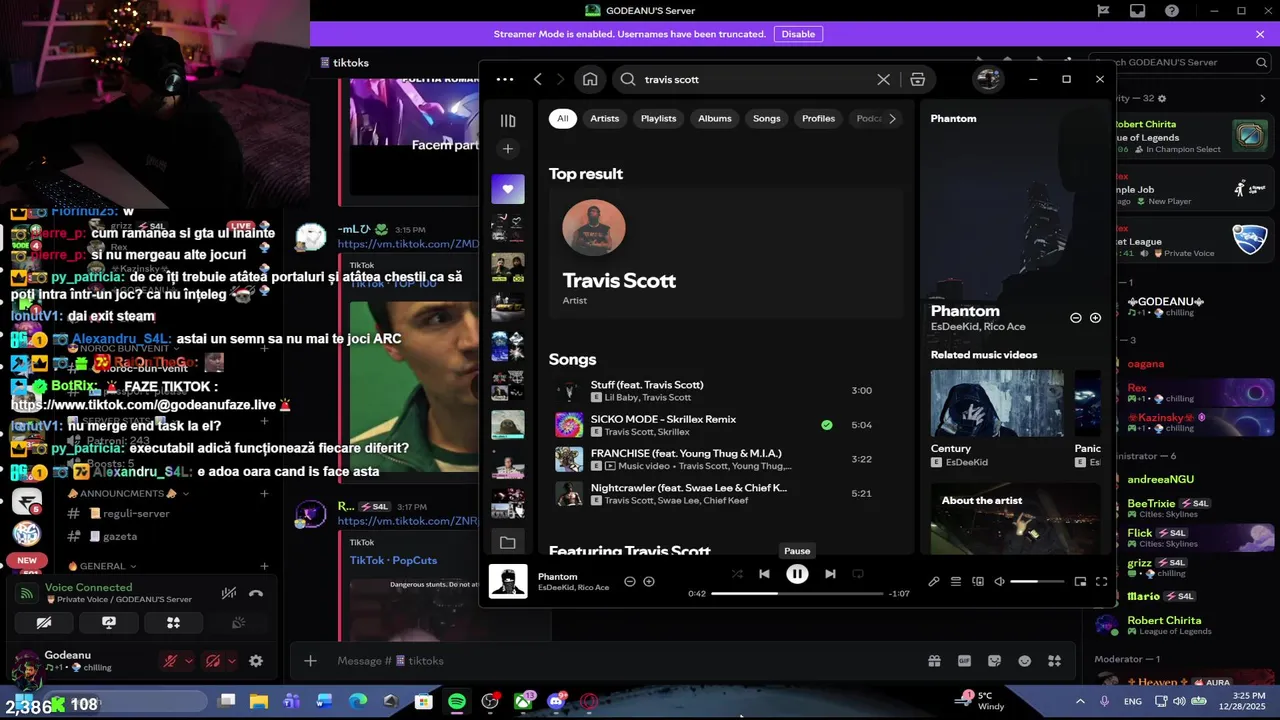
Task: Hide Phantom with minus icon in player bar
Action: pyautogui.click(x=630, y=582)
